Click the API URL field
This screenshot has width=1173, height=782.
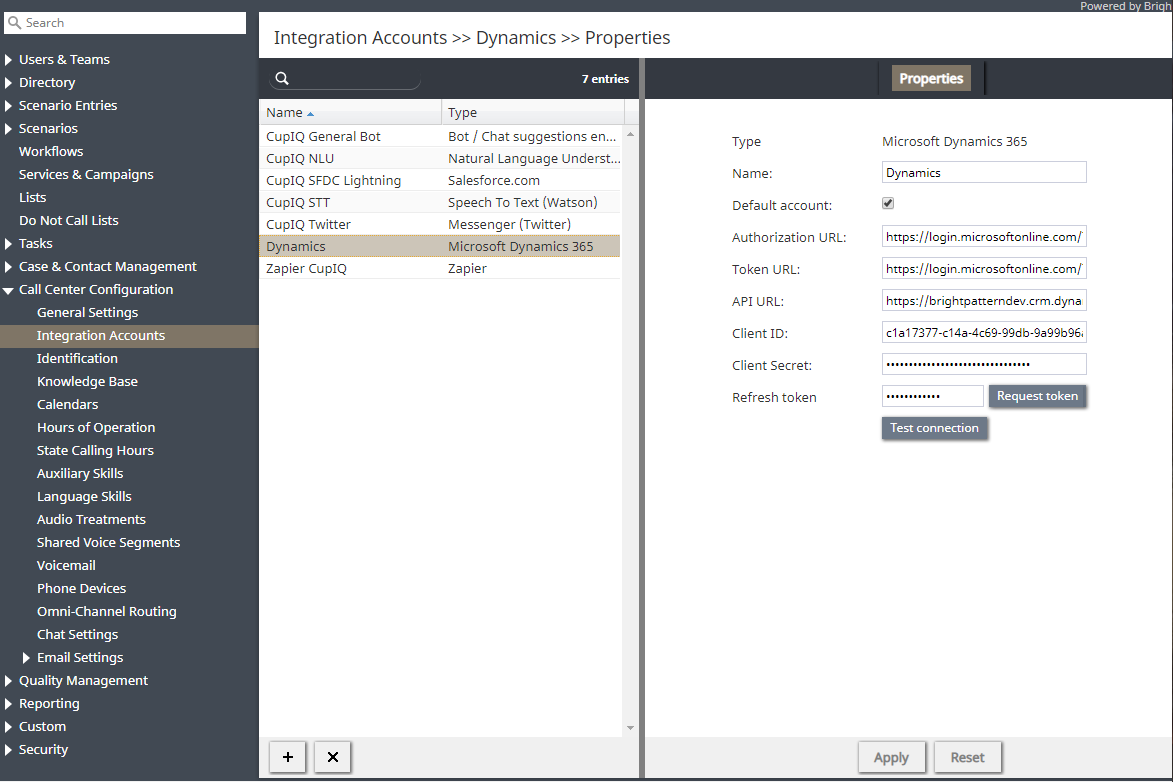coord(984,301)
